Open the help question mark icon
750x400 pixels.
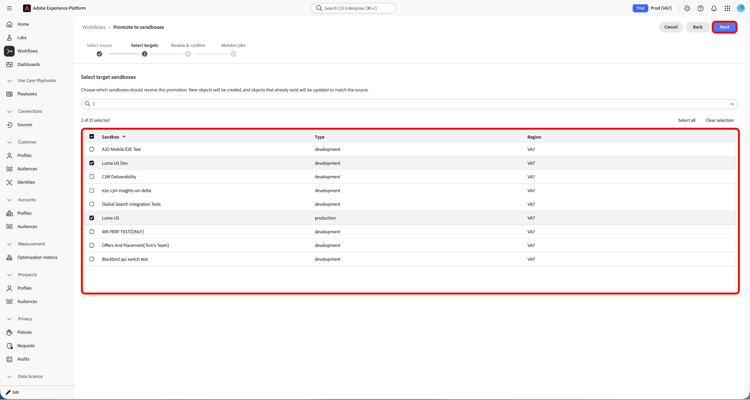(x=701, y=8)
